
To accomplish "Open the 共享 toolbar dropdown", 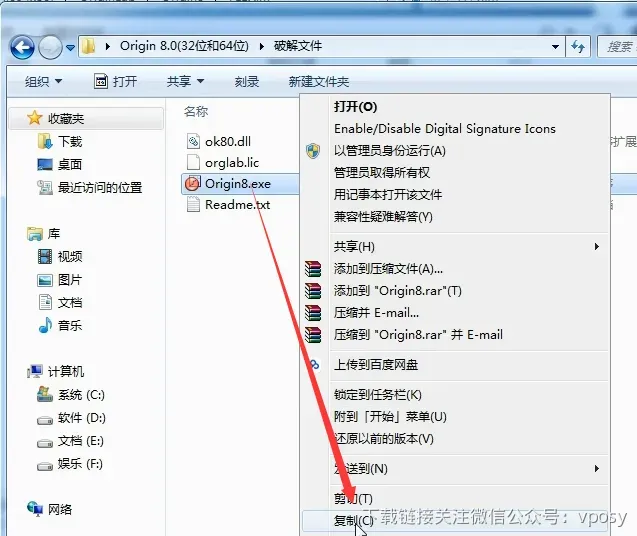I will tap(185, 82).
